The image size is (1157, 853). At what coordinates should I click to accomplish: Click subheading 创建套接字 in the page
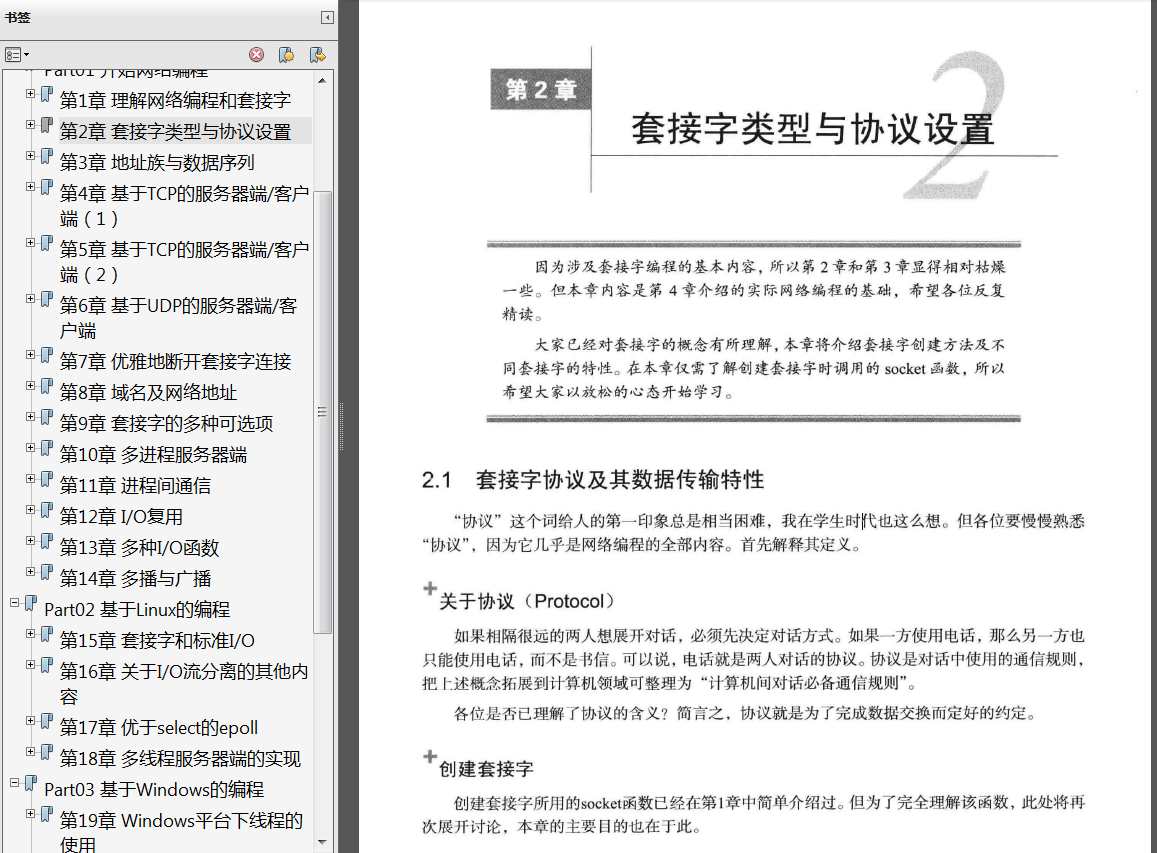point(486,769)
